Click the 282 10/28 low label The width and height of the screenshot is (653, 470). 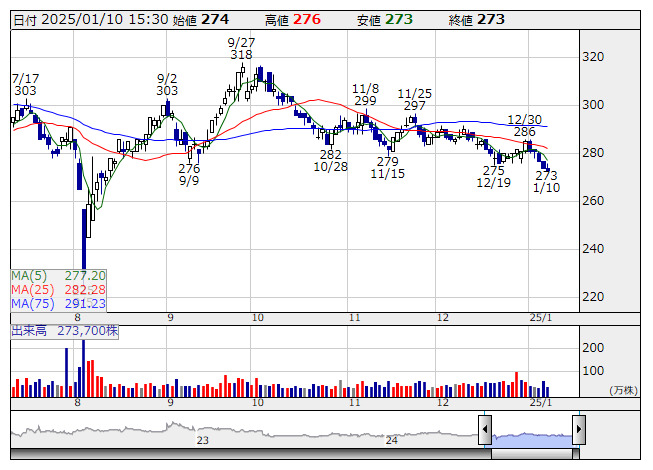point(331,161)
